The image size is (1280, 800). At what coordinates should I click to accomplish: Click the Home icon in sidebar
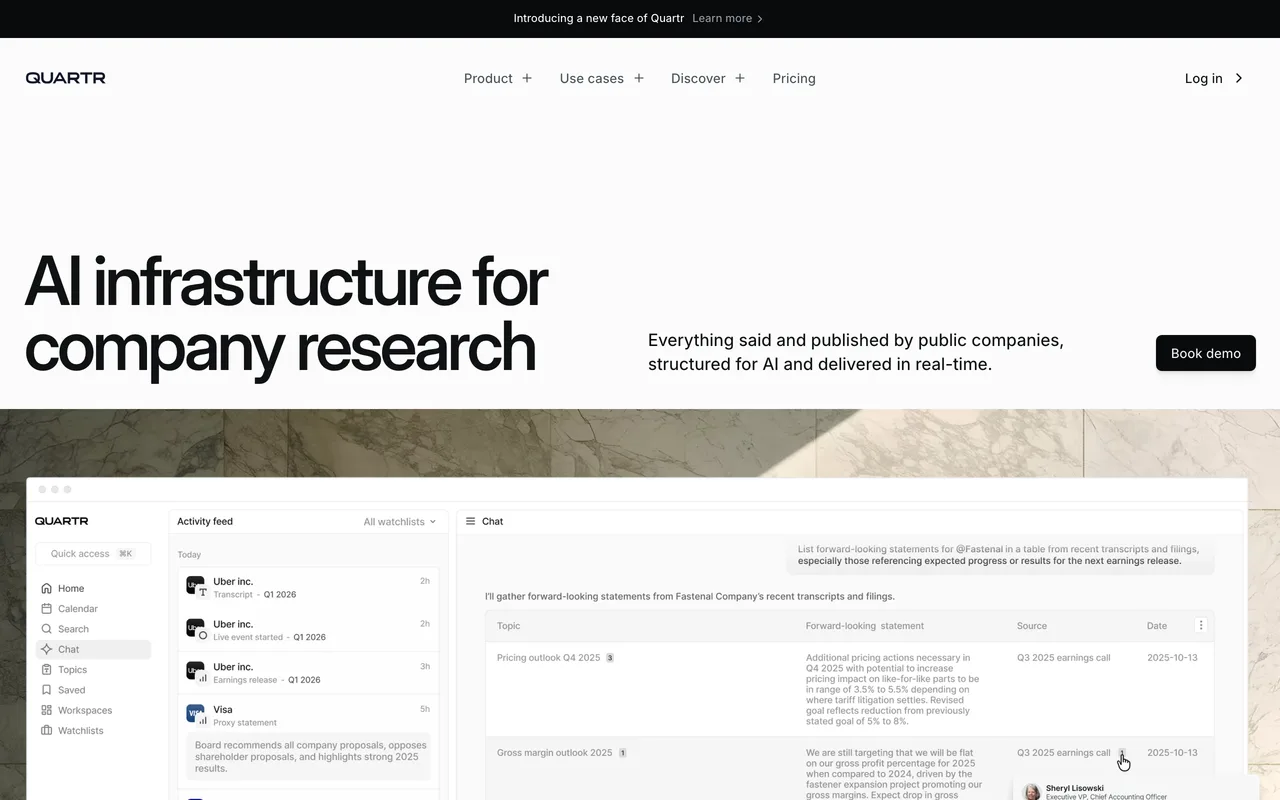pos(47,588)
